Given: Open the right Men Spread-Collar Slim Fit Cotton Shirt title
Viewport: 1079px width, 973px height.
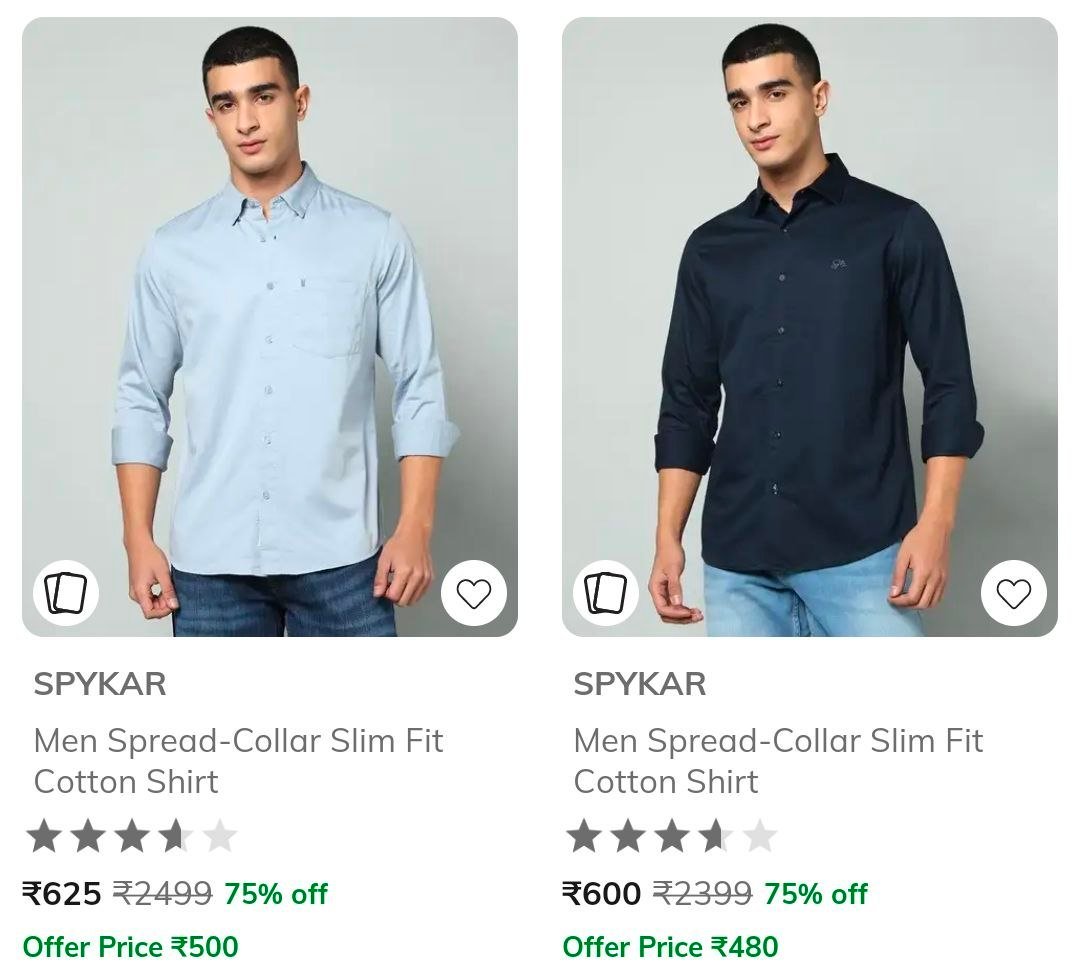Looking at the screenshot, I should coord(778,761).
